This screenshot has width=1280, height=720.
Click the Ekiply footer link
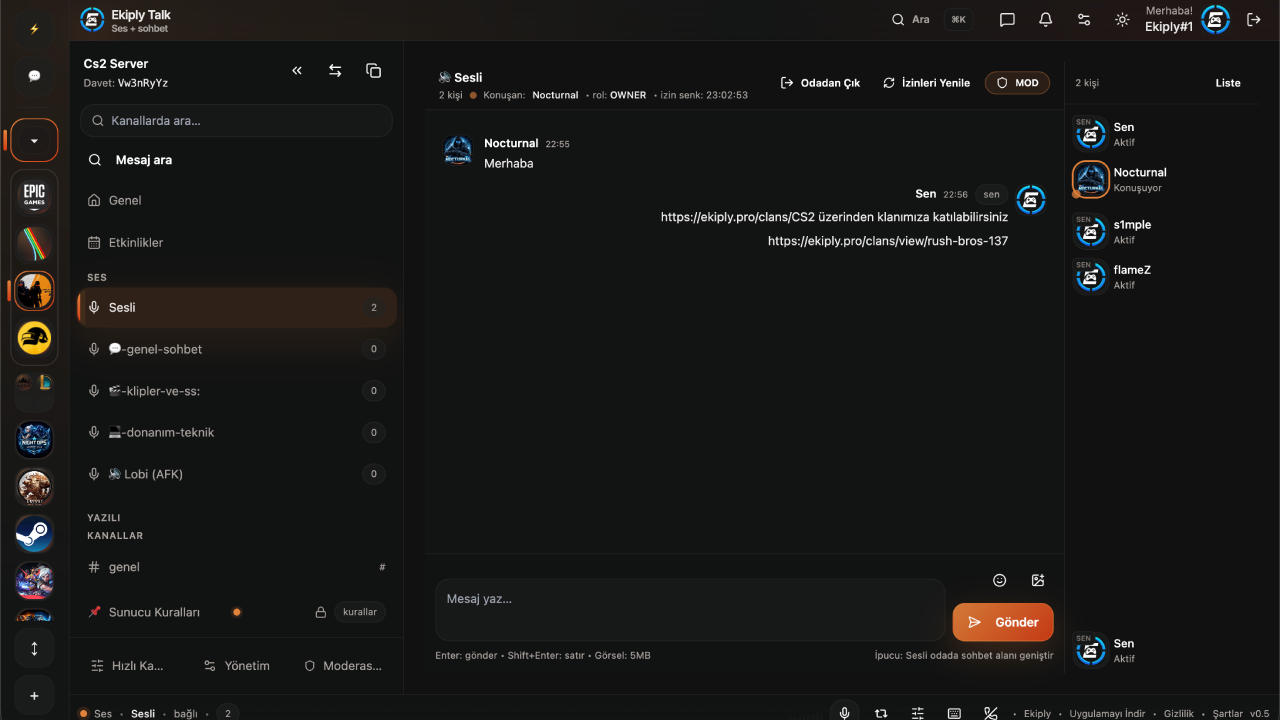click(x=1037, y=714)
